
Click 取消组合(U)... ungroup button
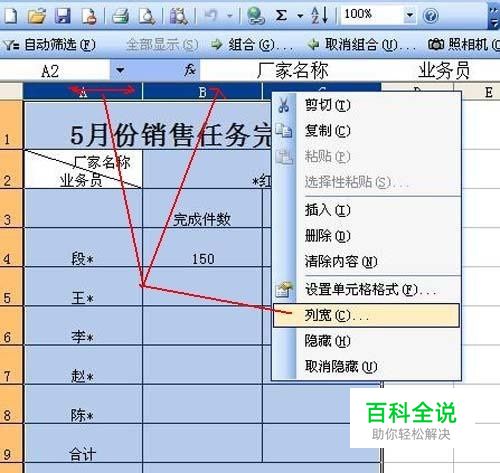(x=361, y=44)
